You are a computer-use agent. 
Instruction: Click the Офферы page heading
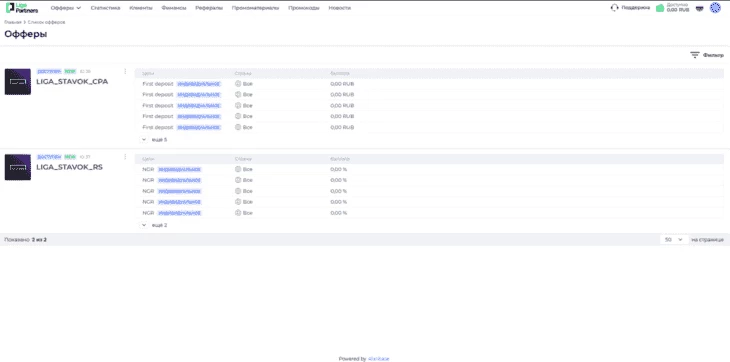(26, 34)
